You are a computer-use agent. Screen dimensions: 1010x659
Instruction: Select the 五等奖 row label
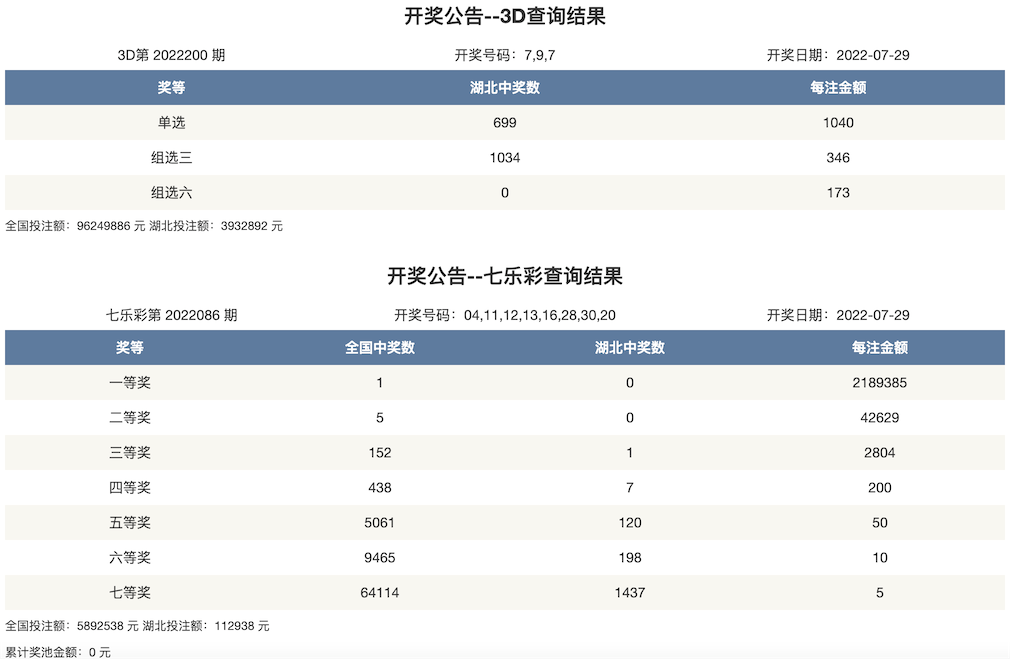click(129, 522)
